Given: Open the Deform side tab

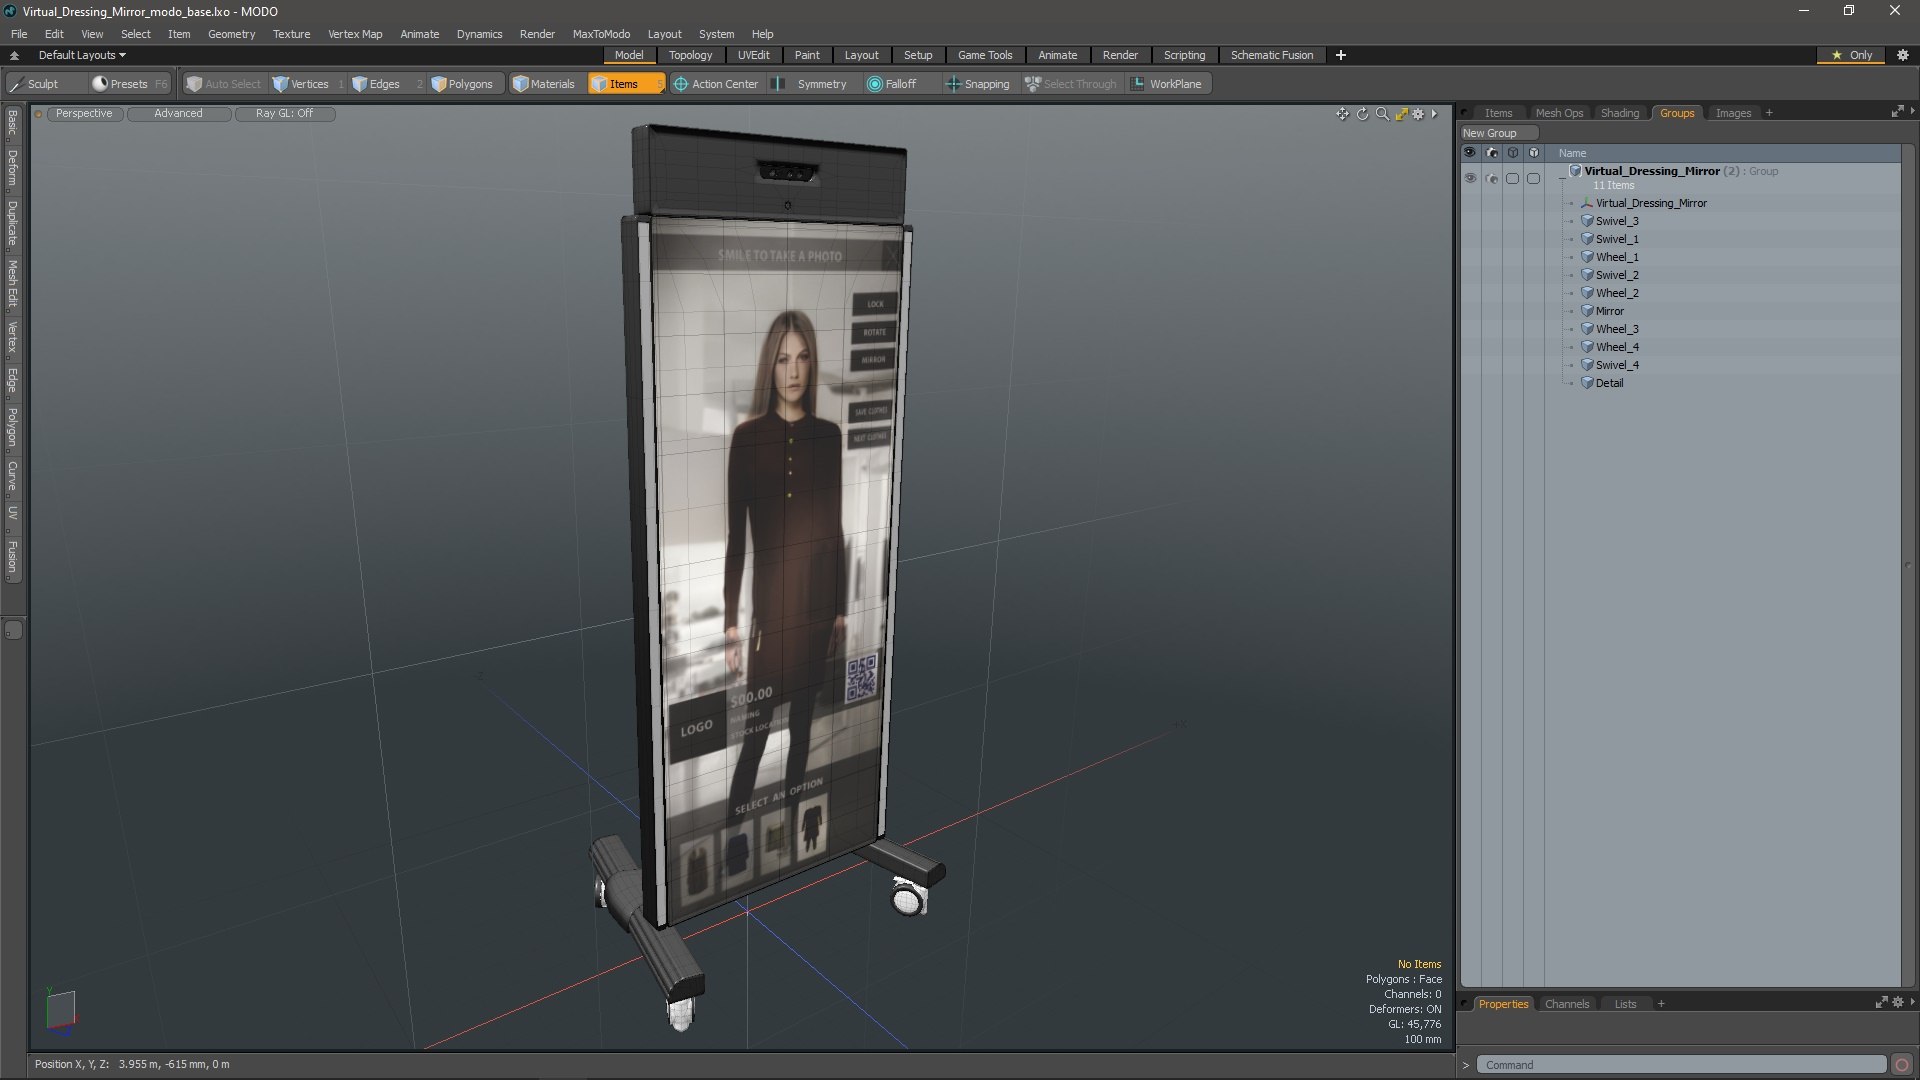Looking at the screenshot, I should point(12,169).
